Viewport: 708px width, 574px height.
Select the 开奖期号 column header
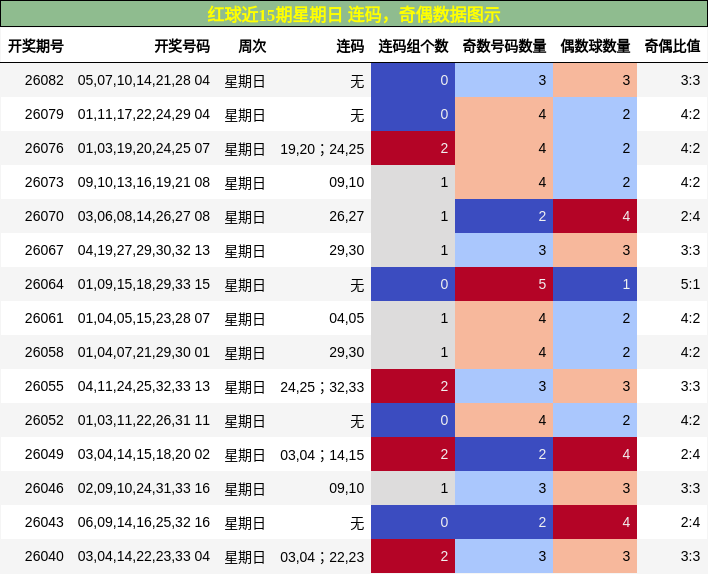tap(36, 46)
